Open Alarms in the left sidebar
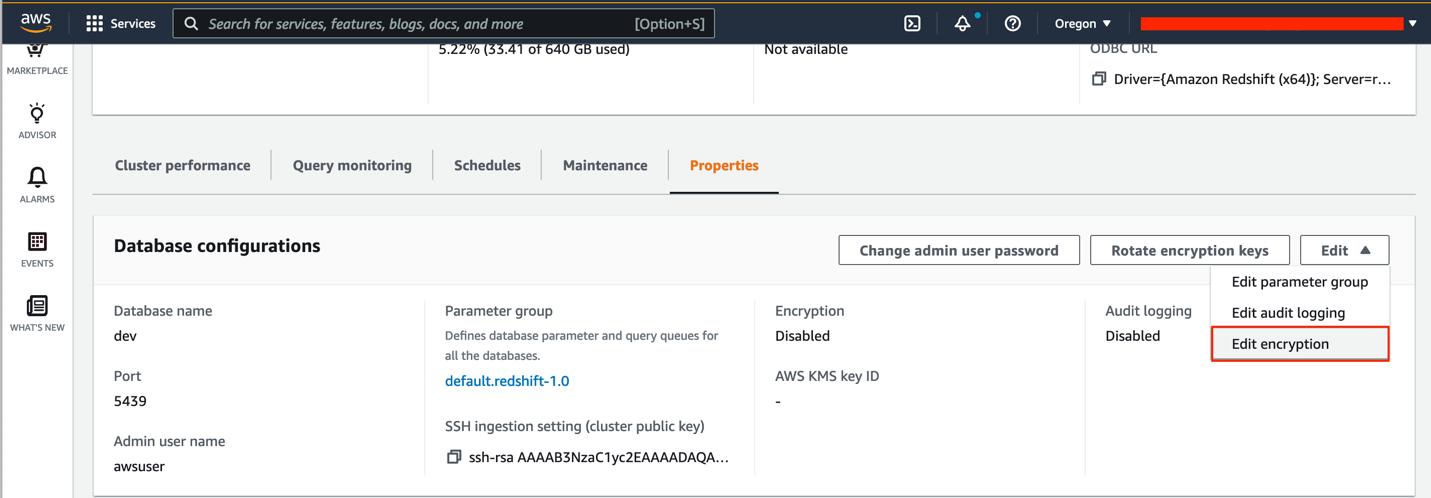1431x498 pixels. (x=37, y=184)
